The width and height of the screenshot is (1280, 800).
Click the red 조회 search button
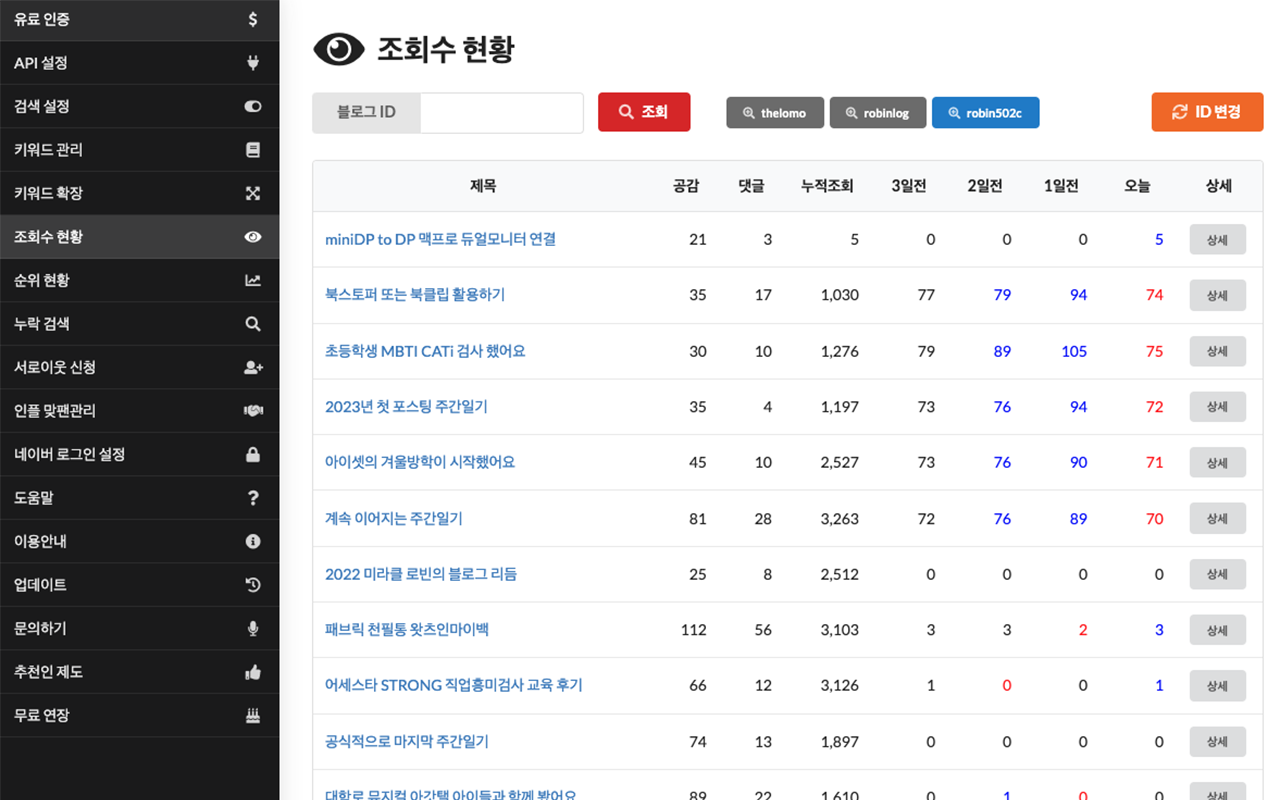point(643,112)
